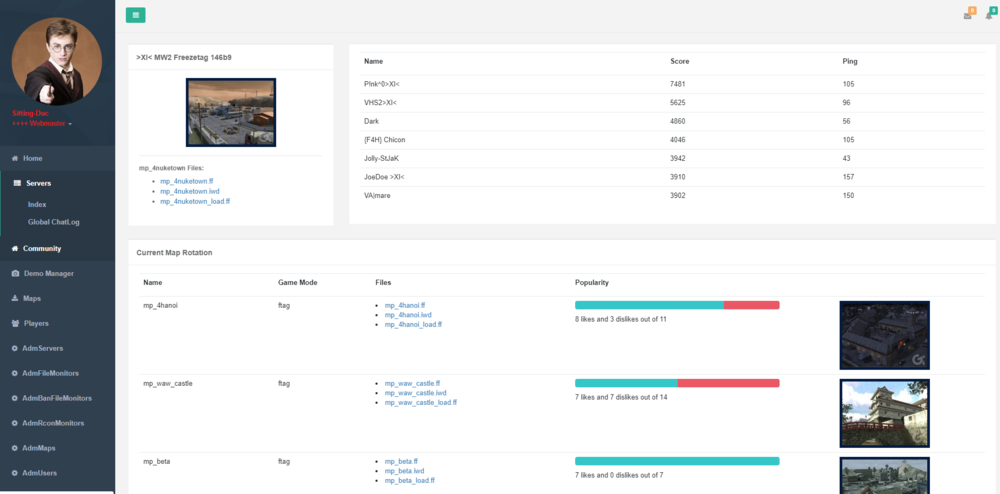Viewport: 1000px width, 494px height.
Task: Click the AdmServers gear icon
Action: 15,348
